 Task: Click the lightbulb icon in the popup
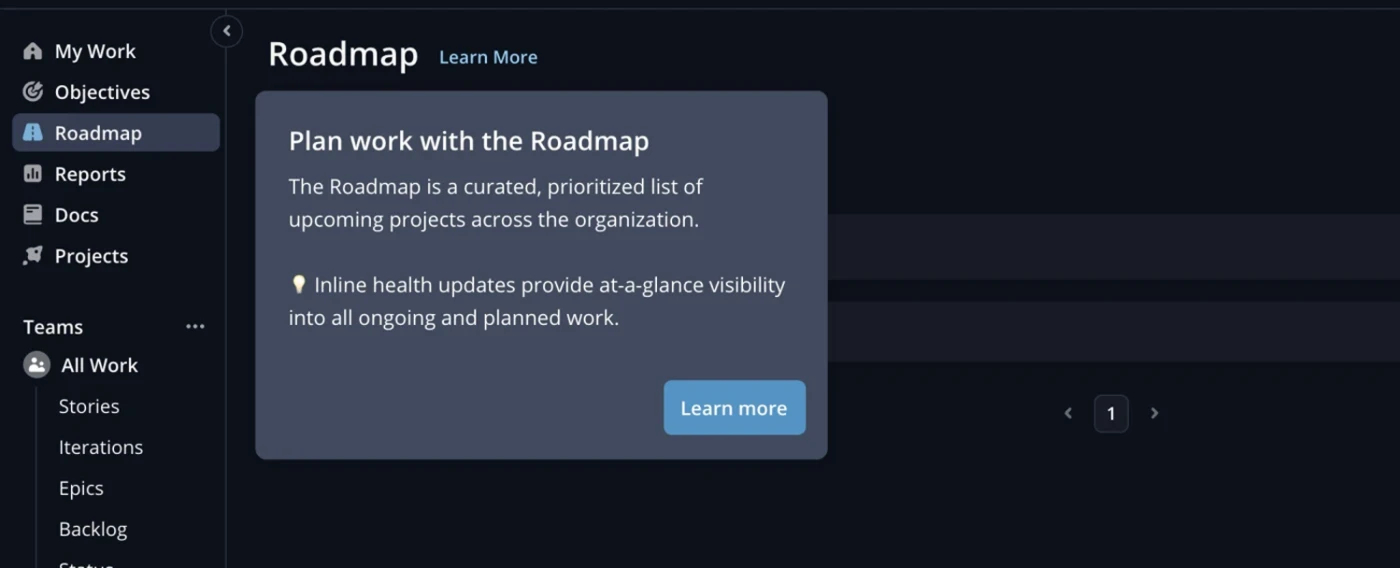tap(298, 285)
